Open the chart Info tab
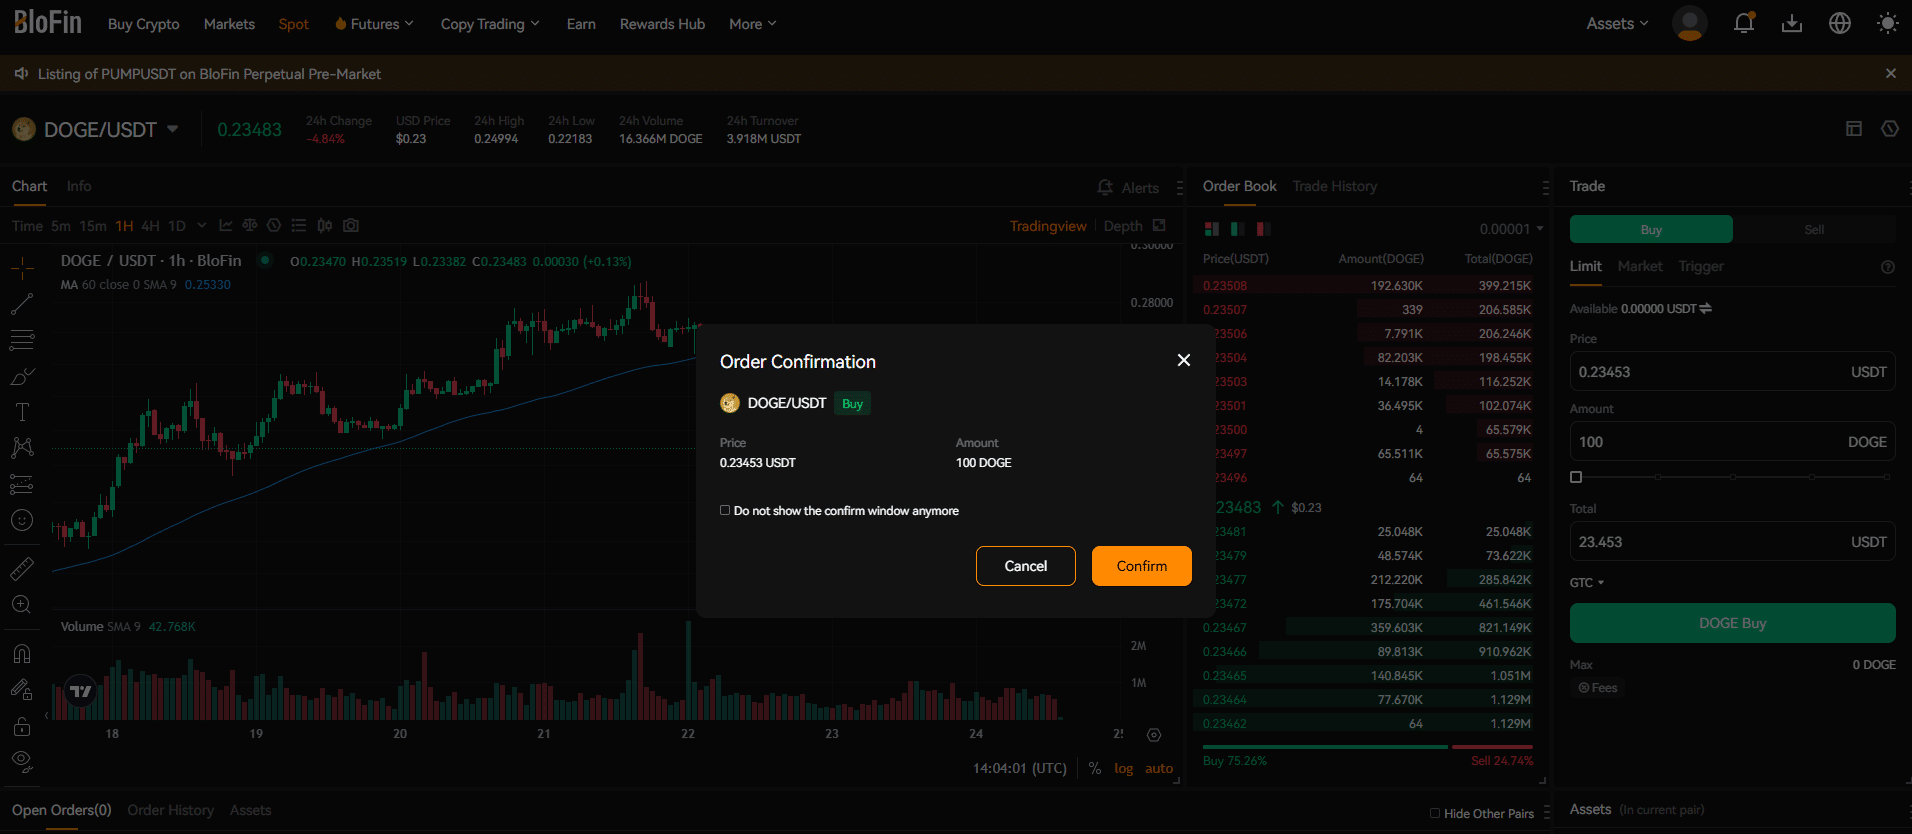Screen dimensions: 1912x834 pos(79,186)
